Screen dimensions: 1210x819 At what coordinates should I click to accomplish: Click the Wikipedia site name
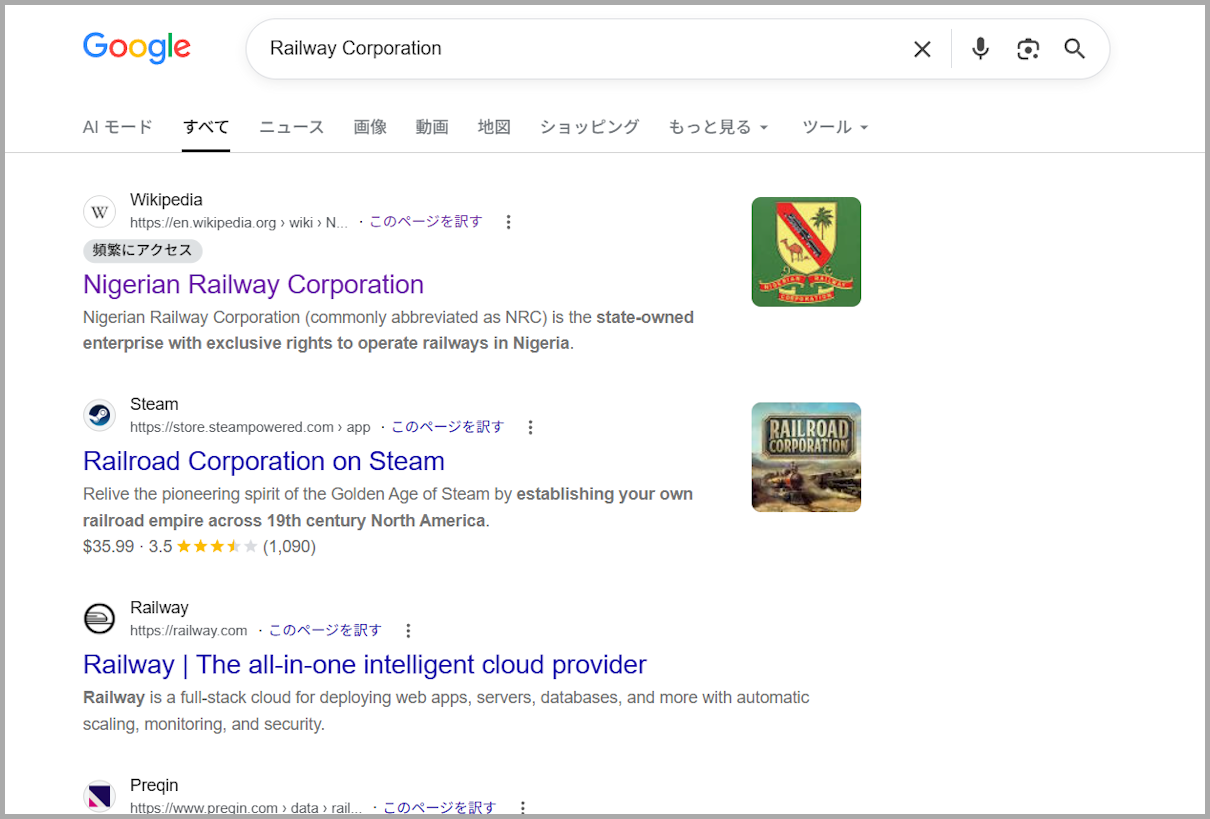(x=166, y=200)
